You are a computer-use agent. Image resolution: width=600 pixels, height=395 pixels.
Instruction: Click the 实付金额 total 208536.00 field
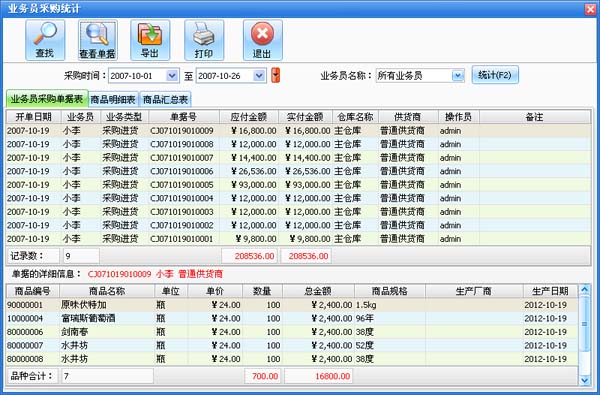click(x=306, y=256)
